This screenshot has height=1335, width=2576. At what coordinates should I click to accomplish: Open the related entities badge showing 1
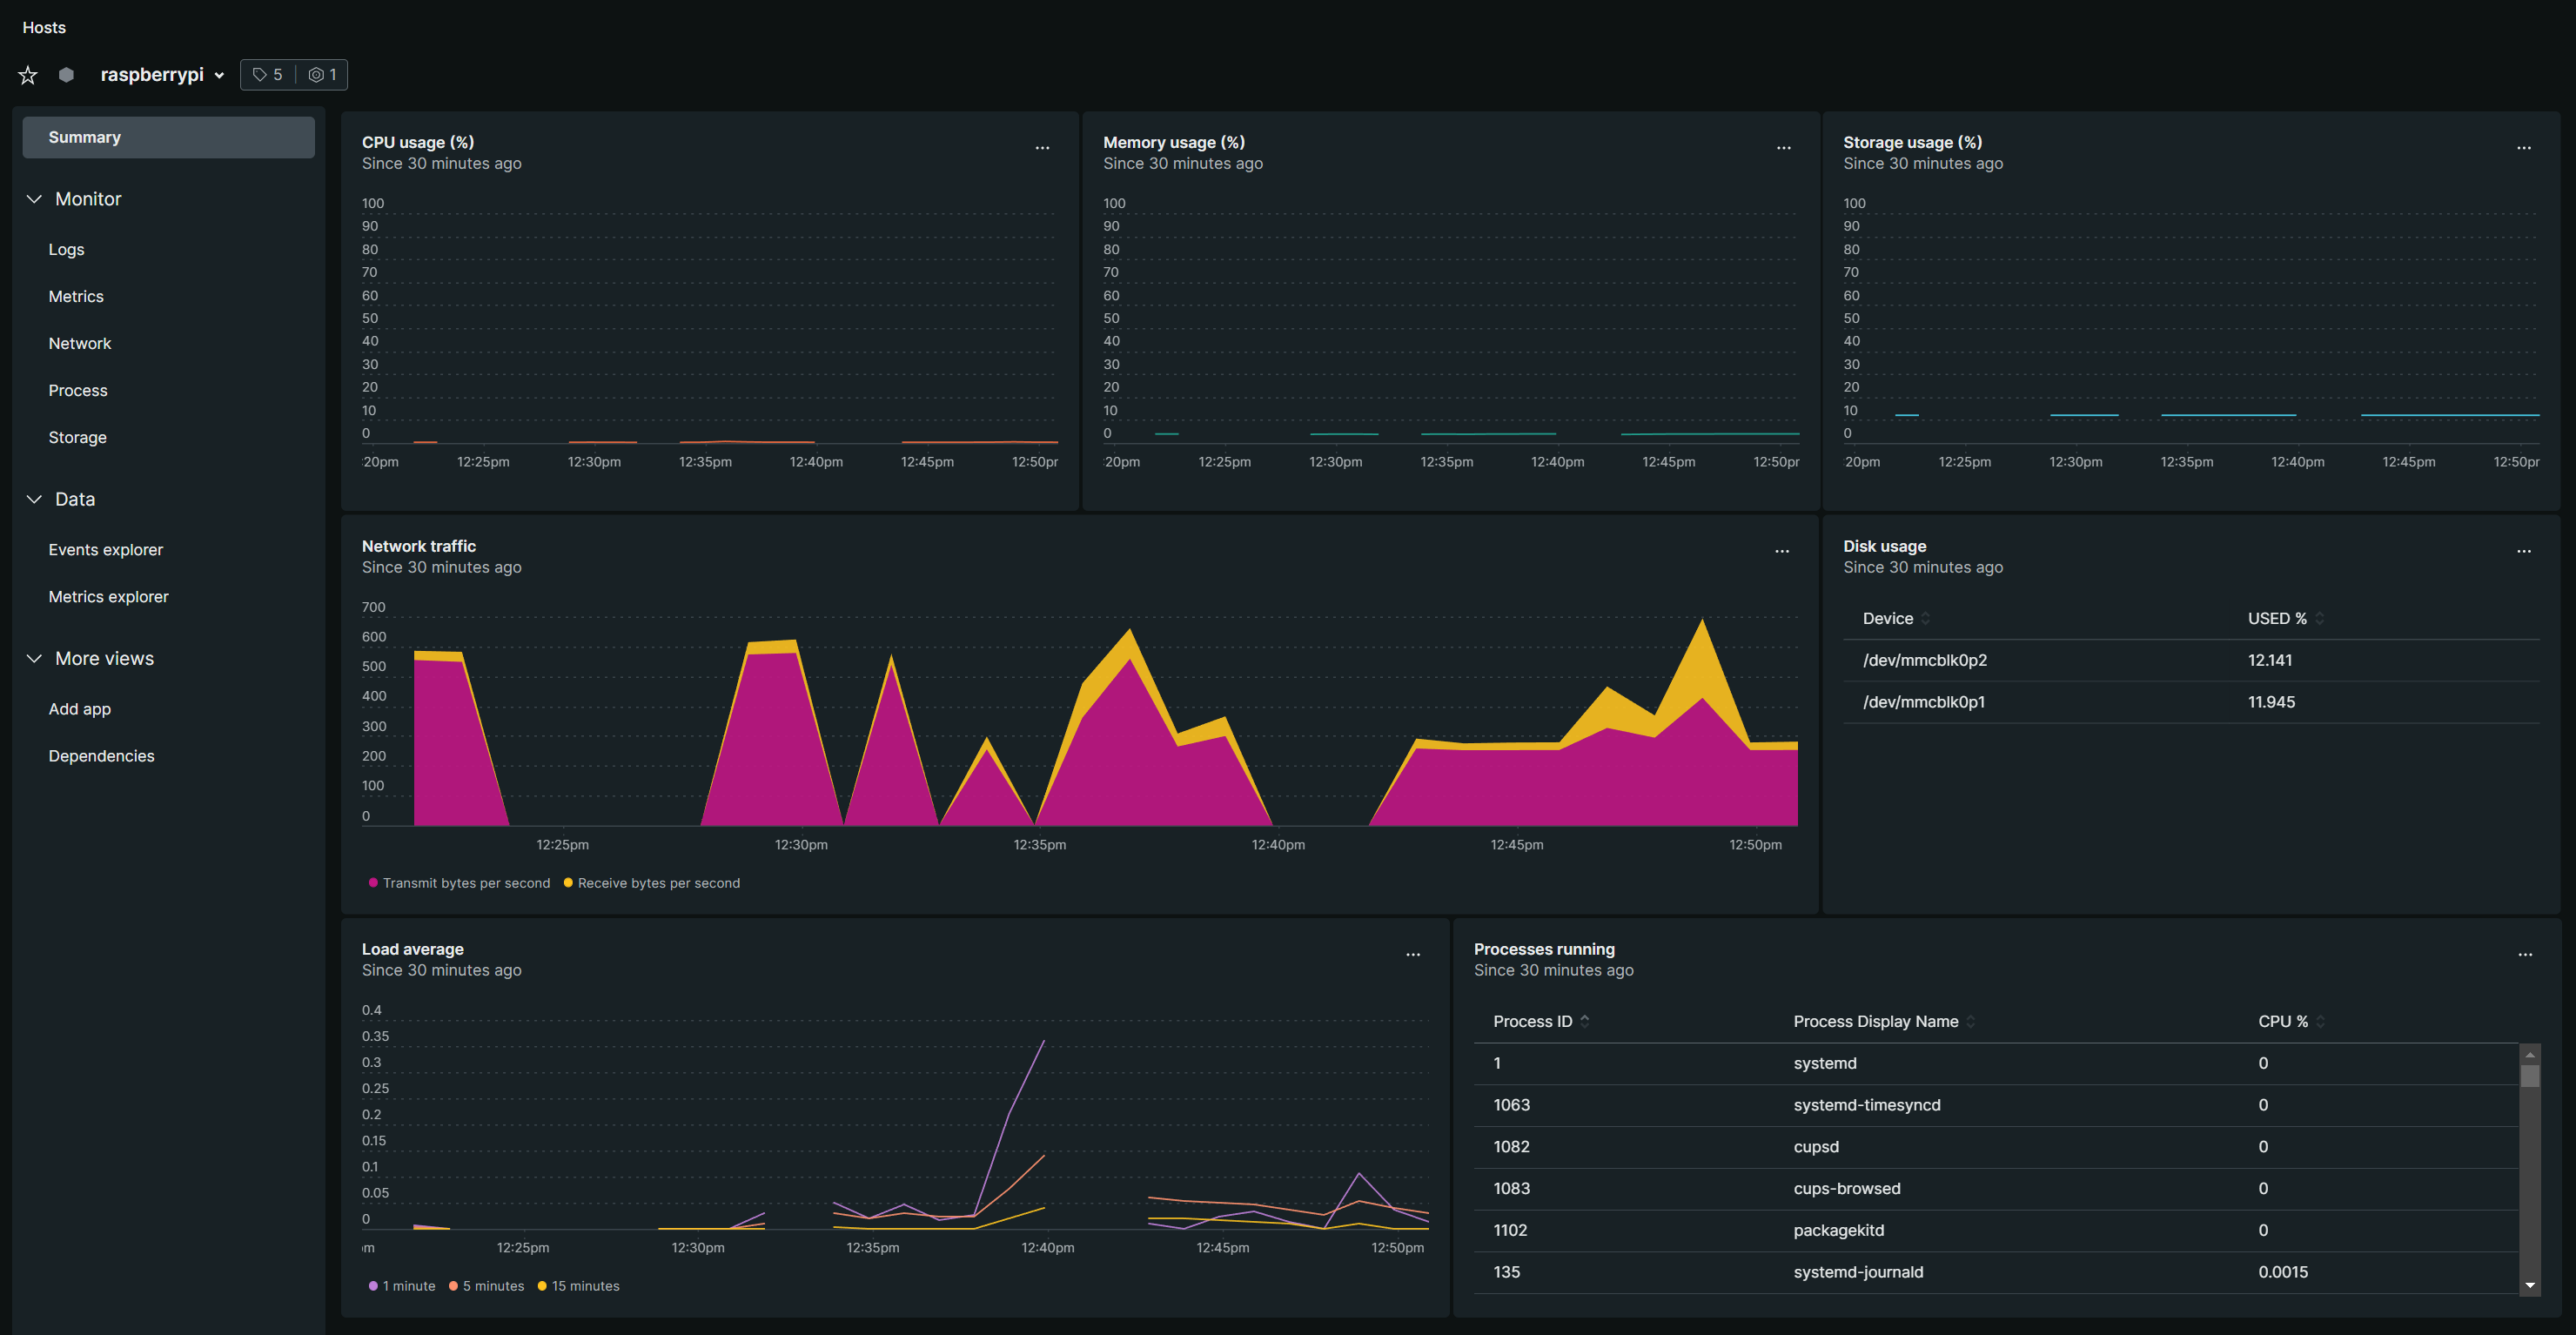pyautogui.click(x=322, y=75)
